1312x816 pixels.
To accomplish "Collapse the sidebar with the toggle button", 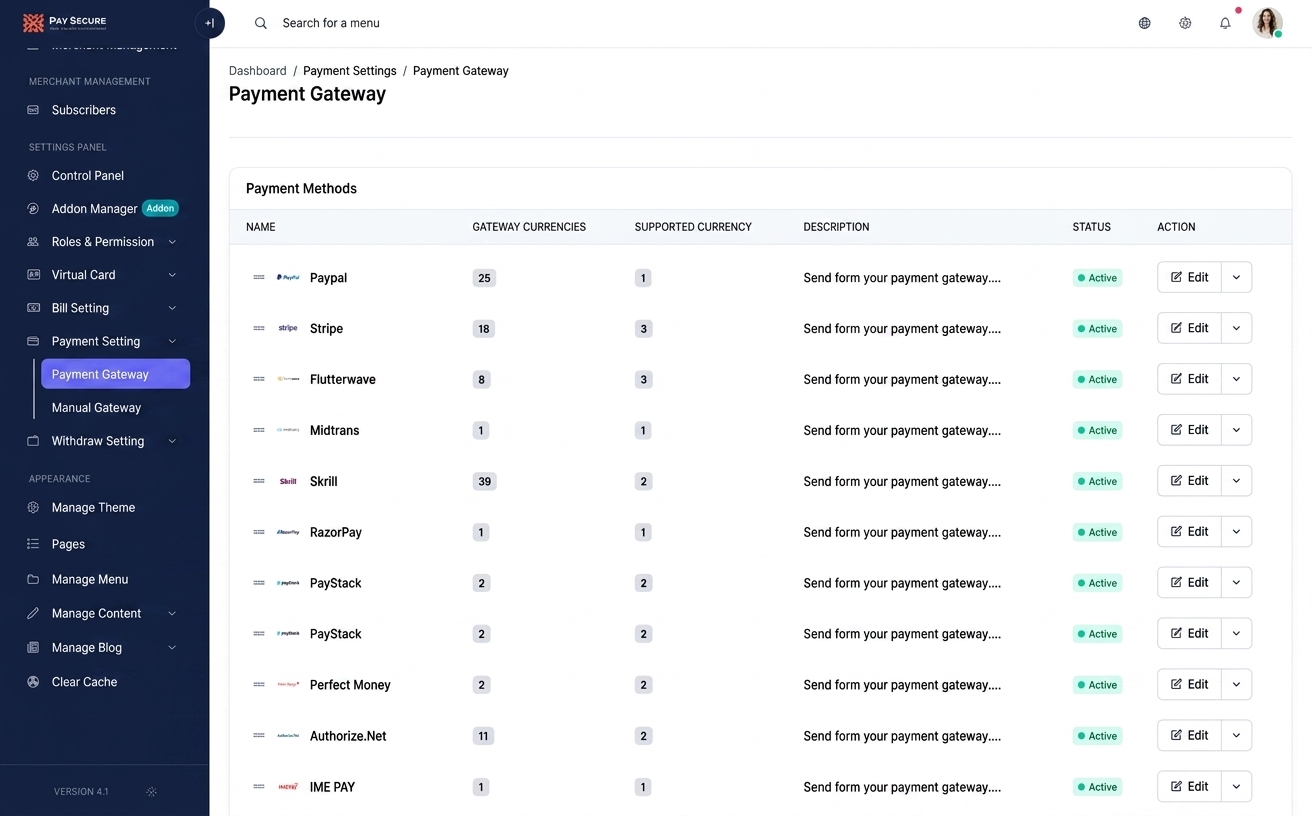I will click(210, 23).
